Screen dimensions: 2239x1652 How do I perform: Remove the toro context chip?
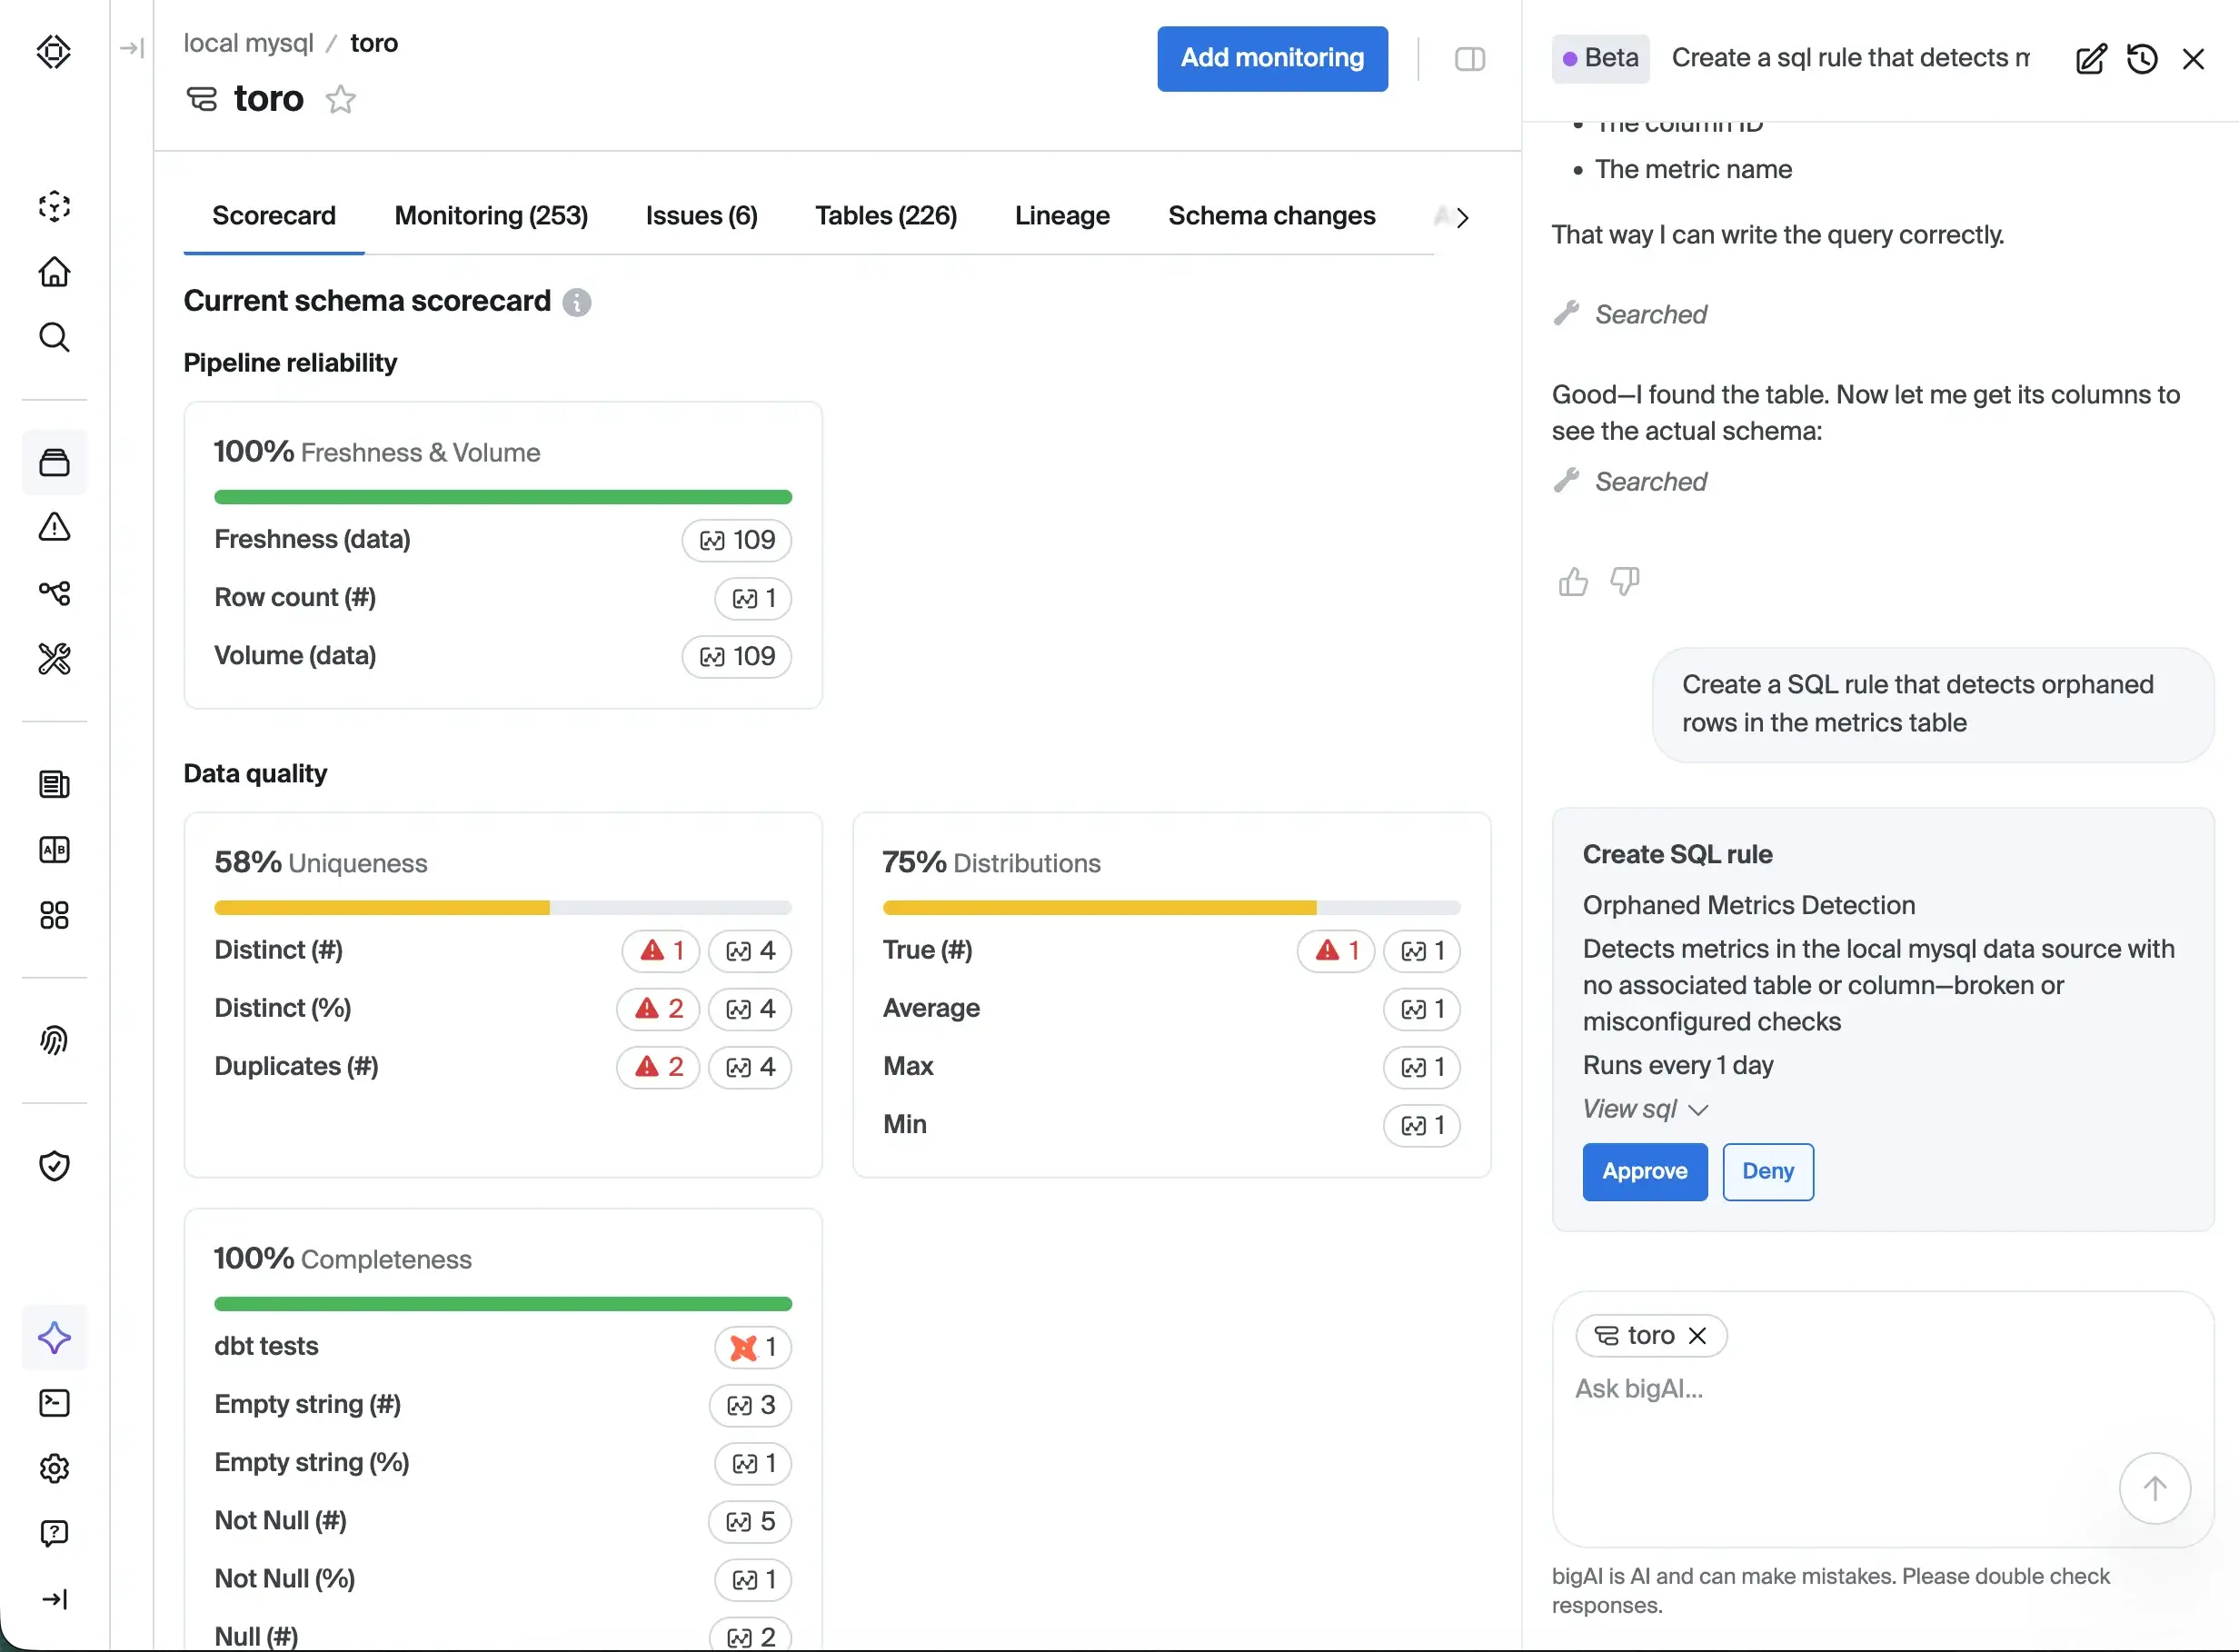[x=1697, y=1336]
